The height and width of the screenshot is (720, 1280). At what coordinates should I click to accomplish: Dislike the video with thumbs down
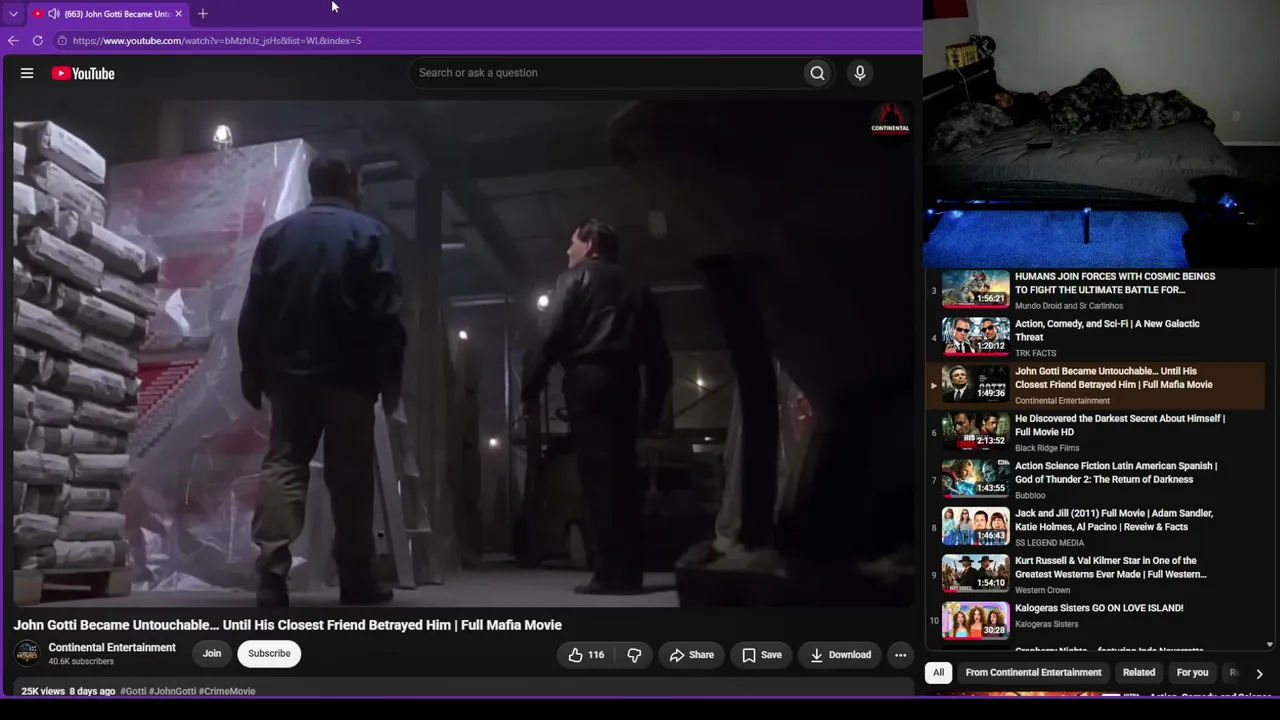coord(634,655)
